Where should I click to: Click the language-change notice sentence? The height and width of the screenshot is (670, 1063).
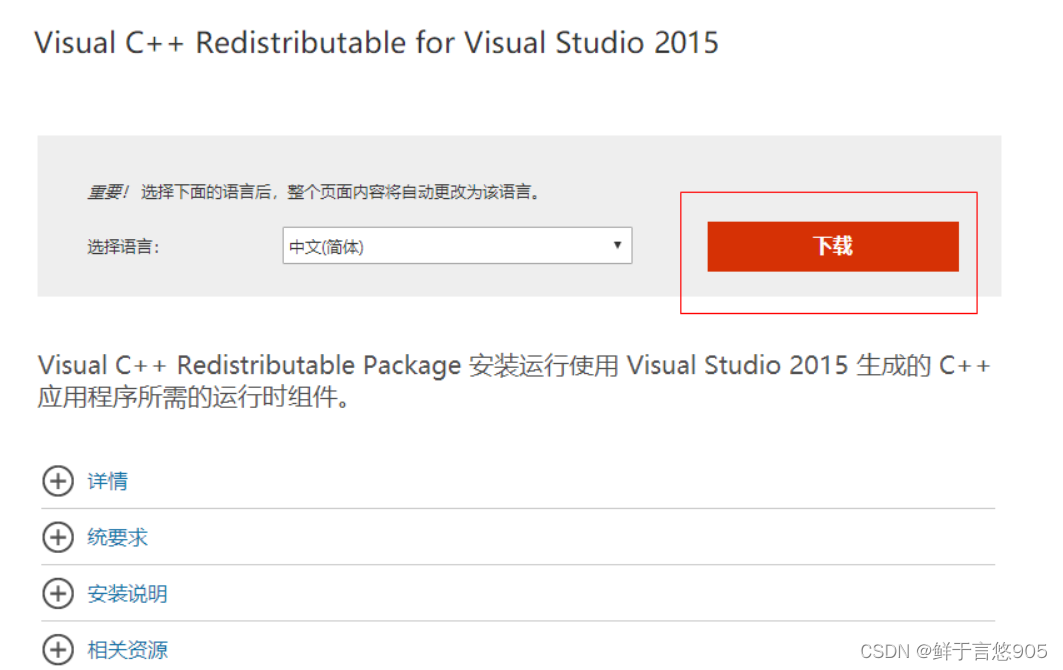(340, 192)
